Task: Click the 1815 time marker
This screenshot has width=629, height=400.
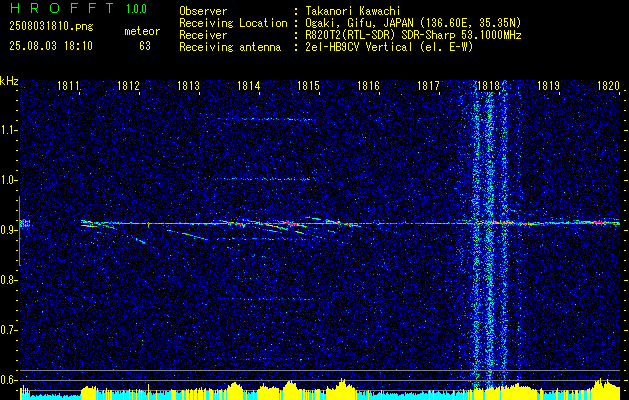Action: pos(308,85)
